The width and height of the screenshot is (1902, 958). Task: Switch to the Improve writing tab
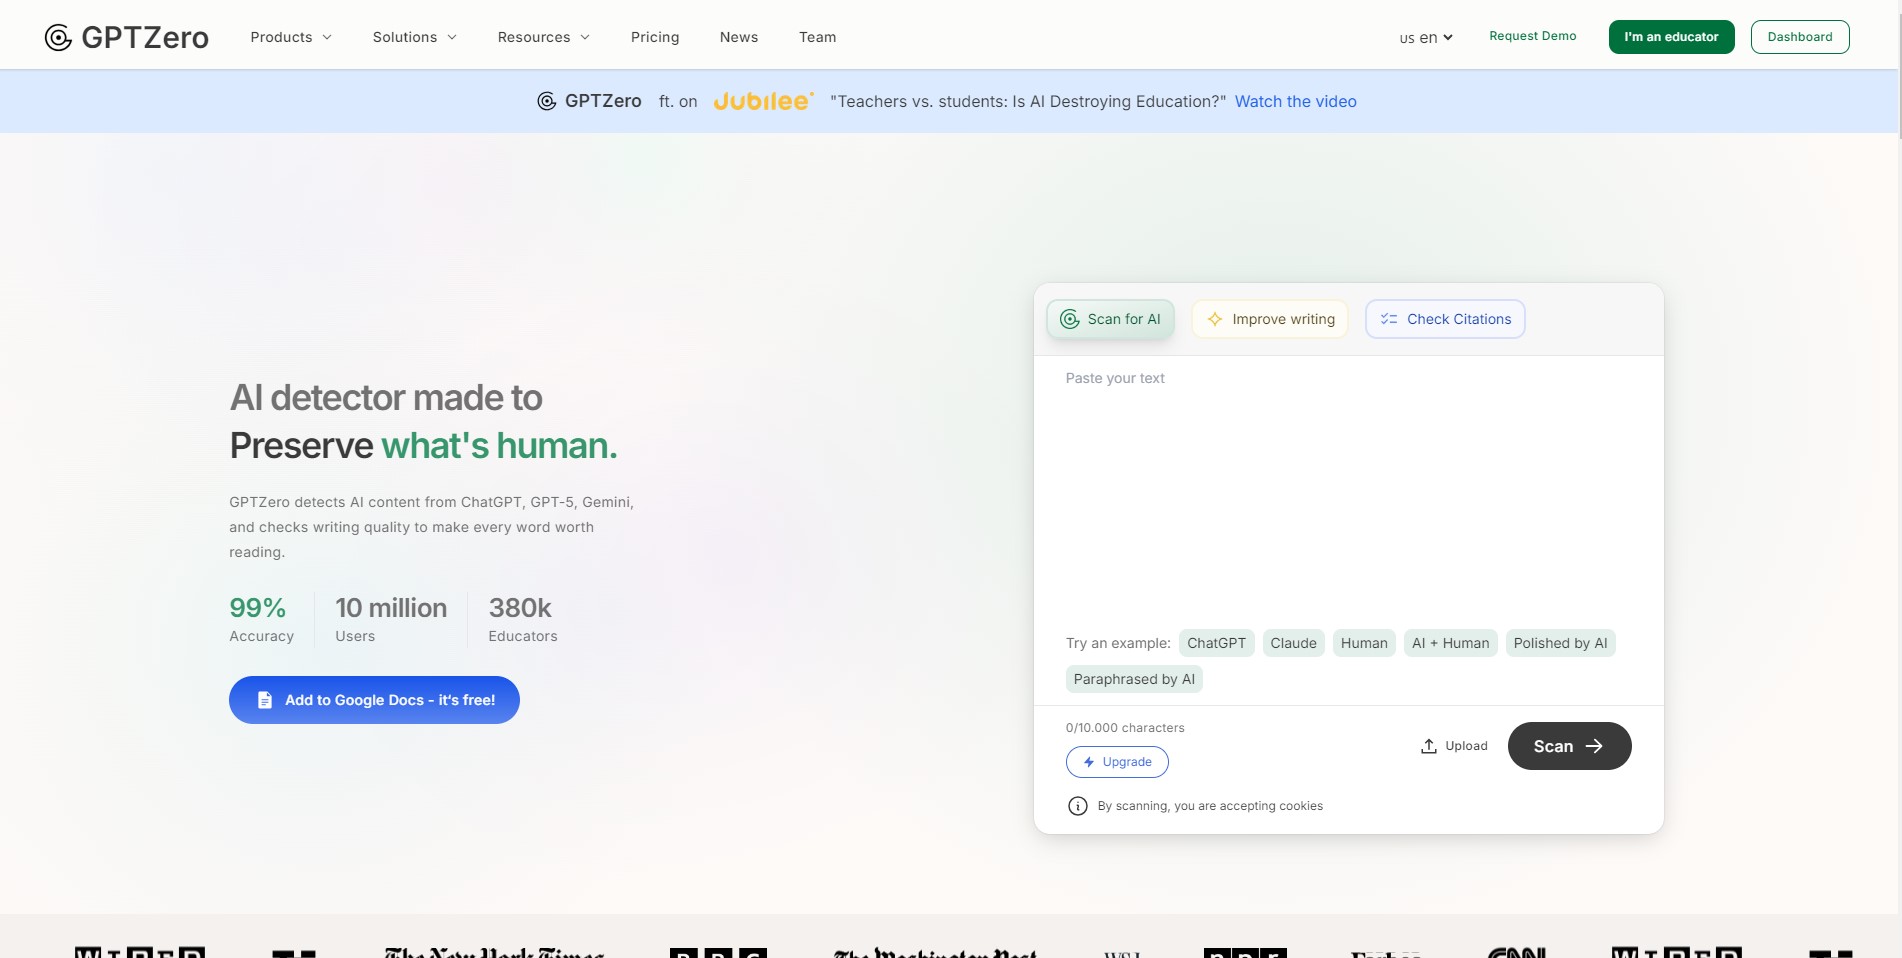(1270, 319)
